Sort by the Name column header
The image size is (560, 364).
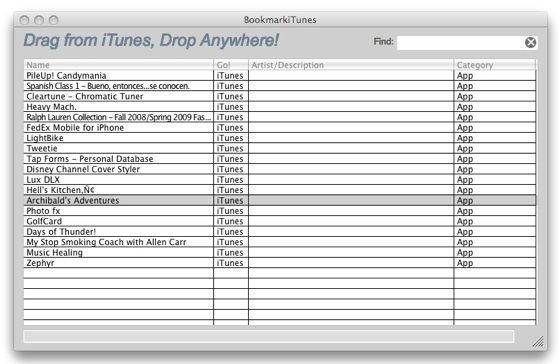point(119,65)
